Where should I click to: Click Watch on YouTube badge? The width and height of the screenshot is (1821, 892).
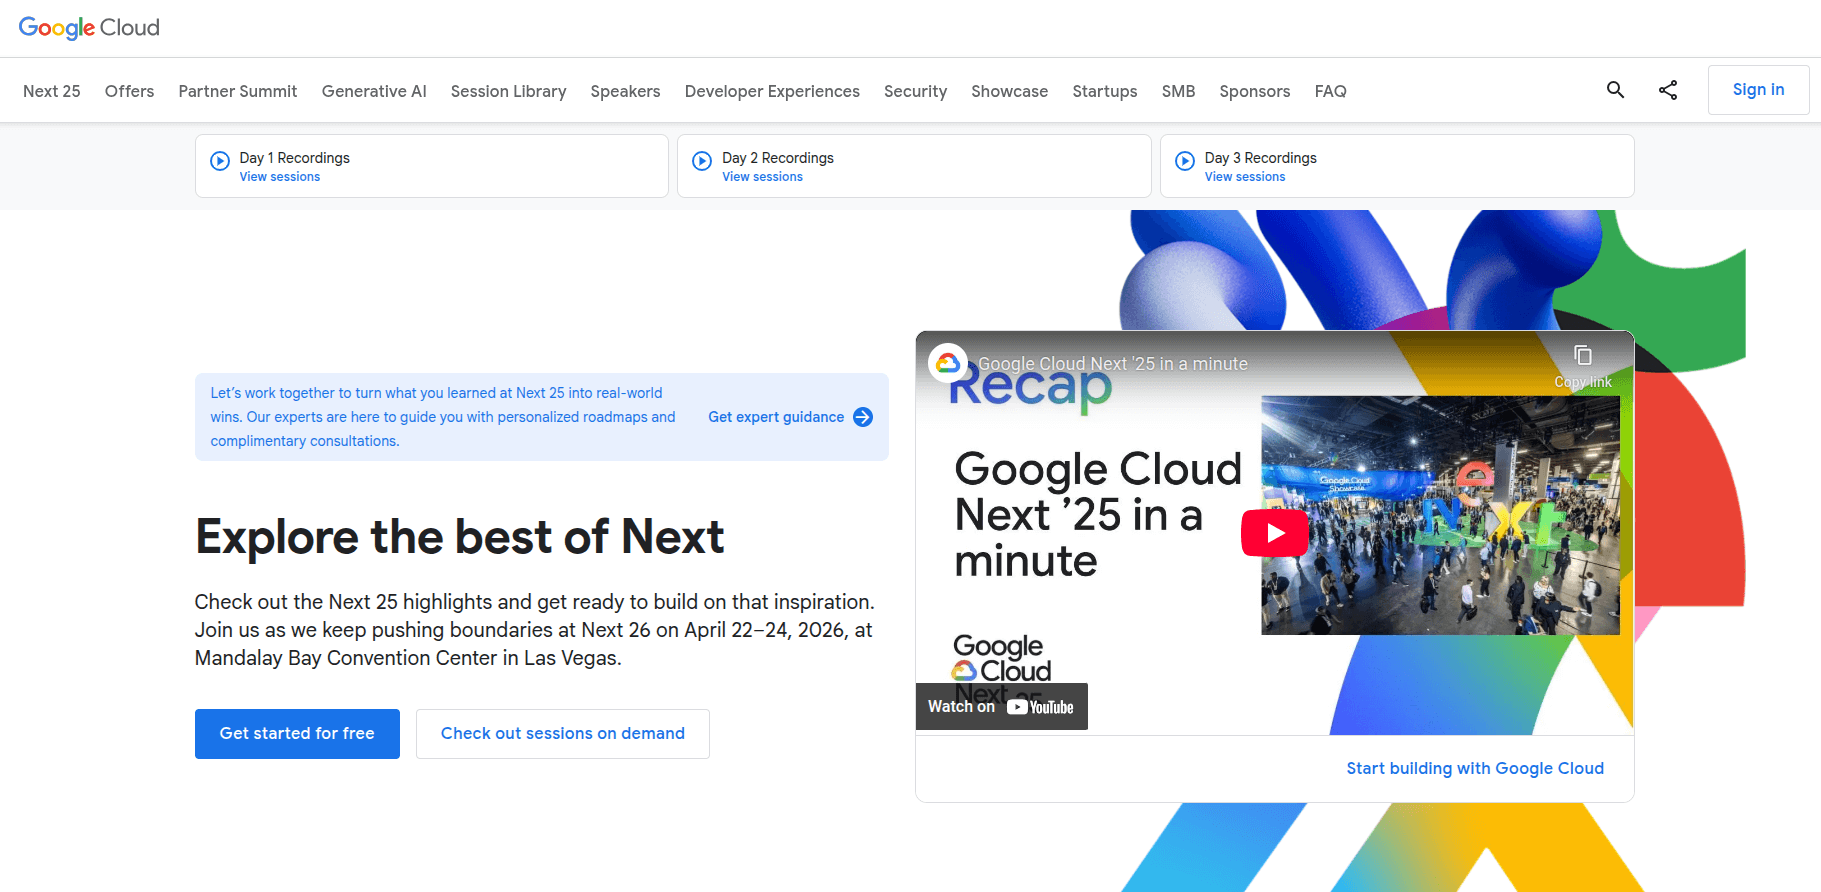(1001, 706)
